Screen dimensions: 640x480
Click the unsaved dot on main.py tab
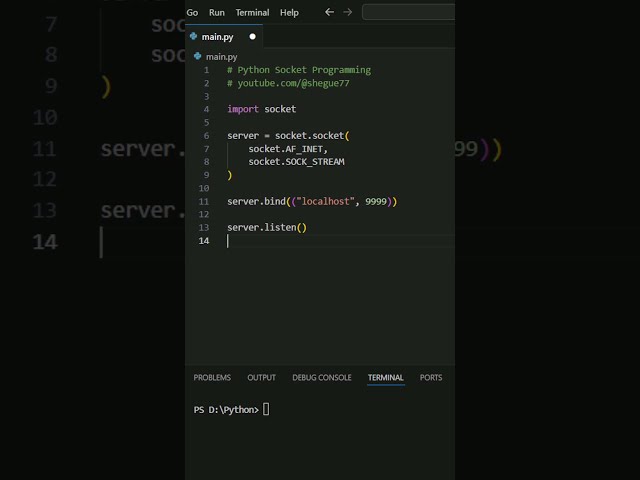[x=252, y=37]
